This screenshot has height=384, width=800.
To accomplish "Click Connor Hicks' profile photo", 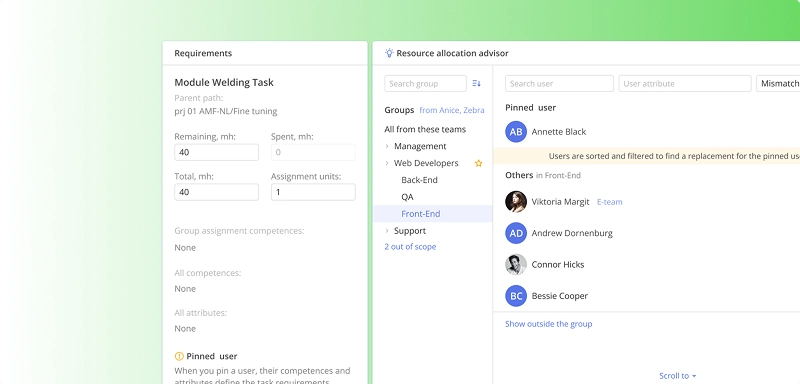I will (x=516, y=265).
